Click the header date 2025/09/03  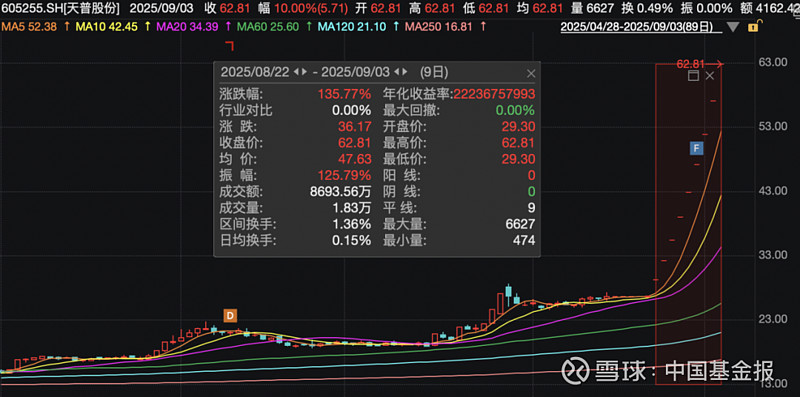coord(161,8)
